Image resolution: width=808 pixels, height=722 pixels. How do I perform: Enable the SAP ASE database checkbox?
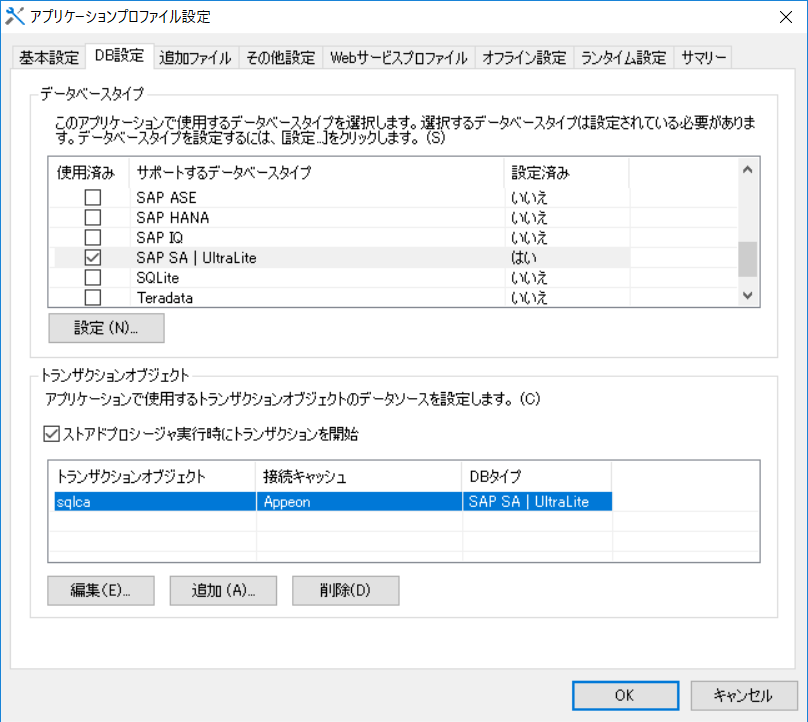(93, 197)
